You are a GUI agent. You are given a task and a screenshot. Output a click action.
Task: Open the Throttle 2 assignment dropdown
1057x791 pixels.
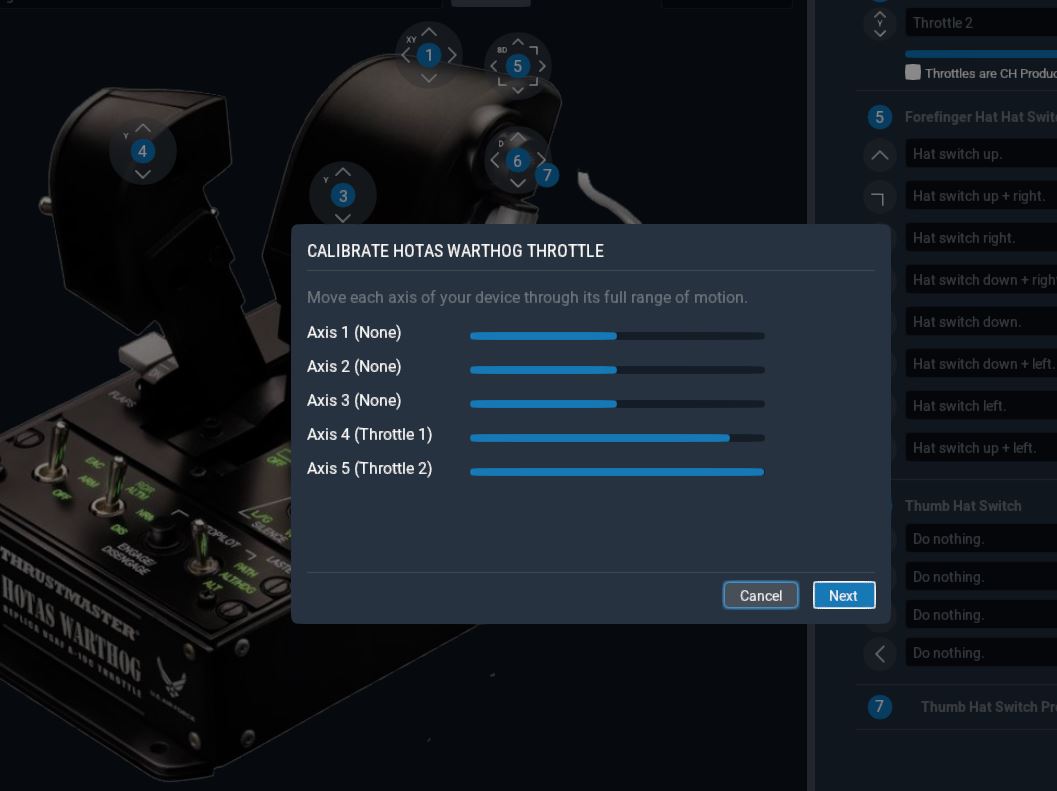click(x=981, y=23)
